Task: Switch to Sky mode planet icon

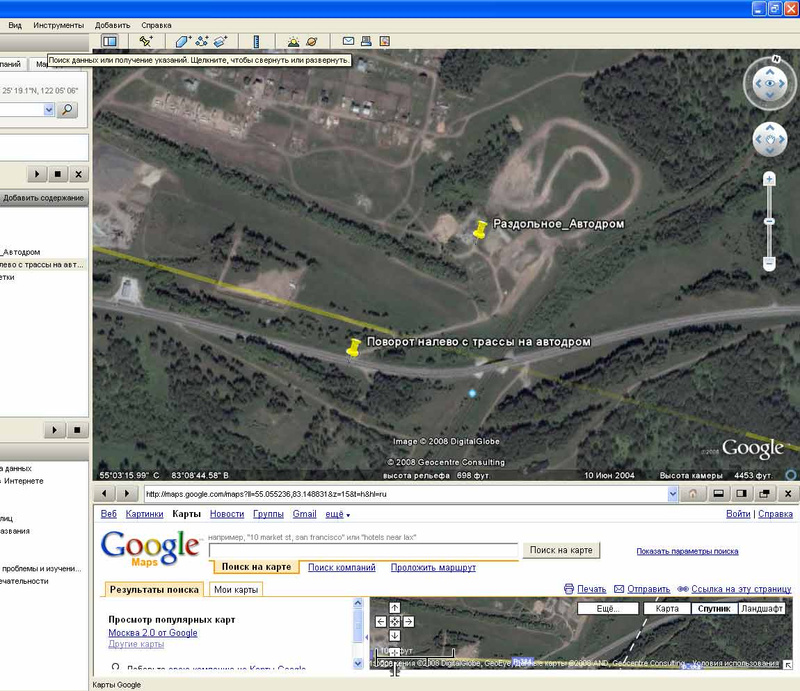Action: (x=313, y=42)
